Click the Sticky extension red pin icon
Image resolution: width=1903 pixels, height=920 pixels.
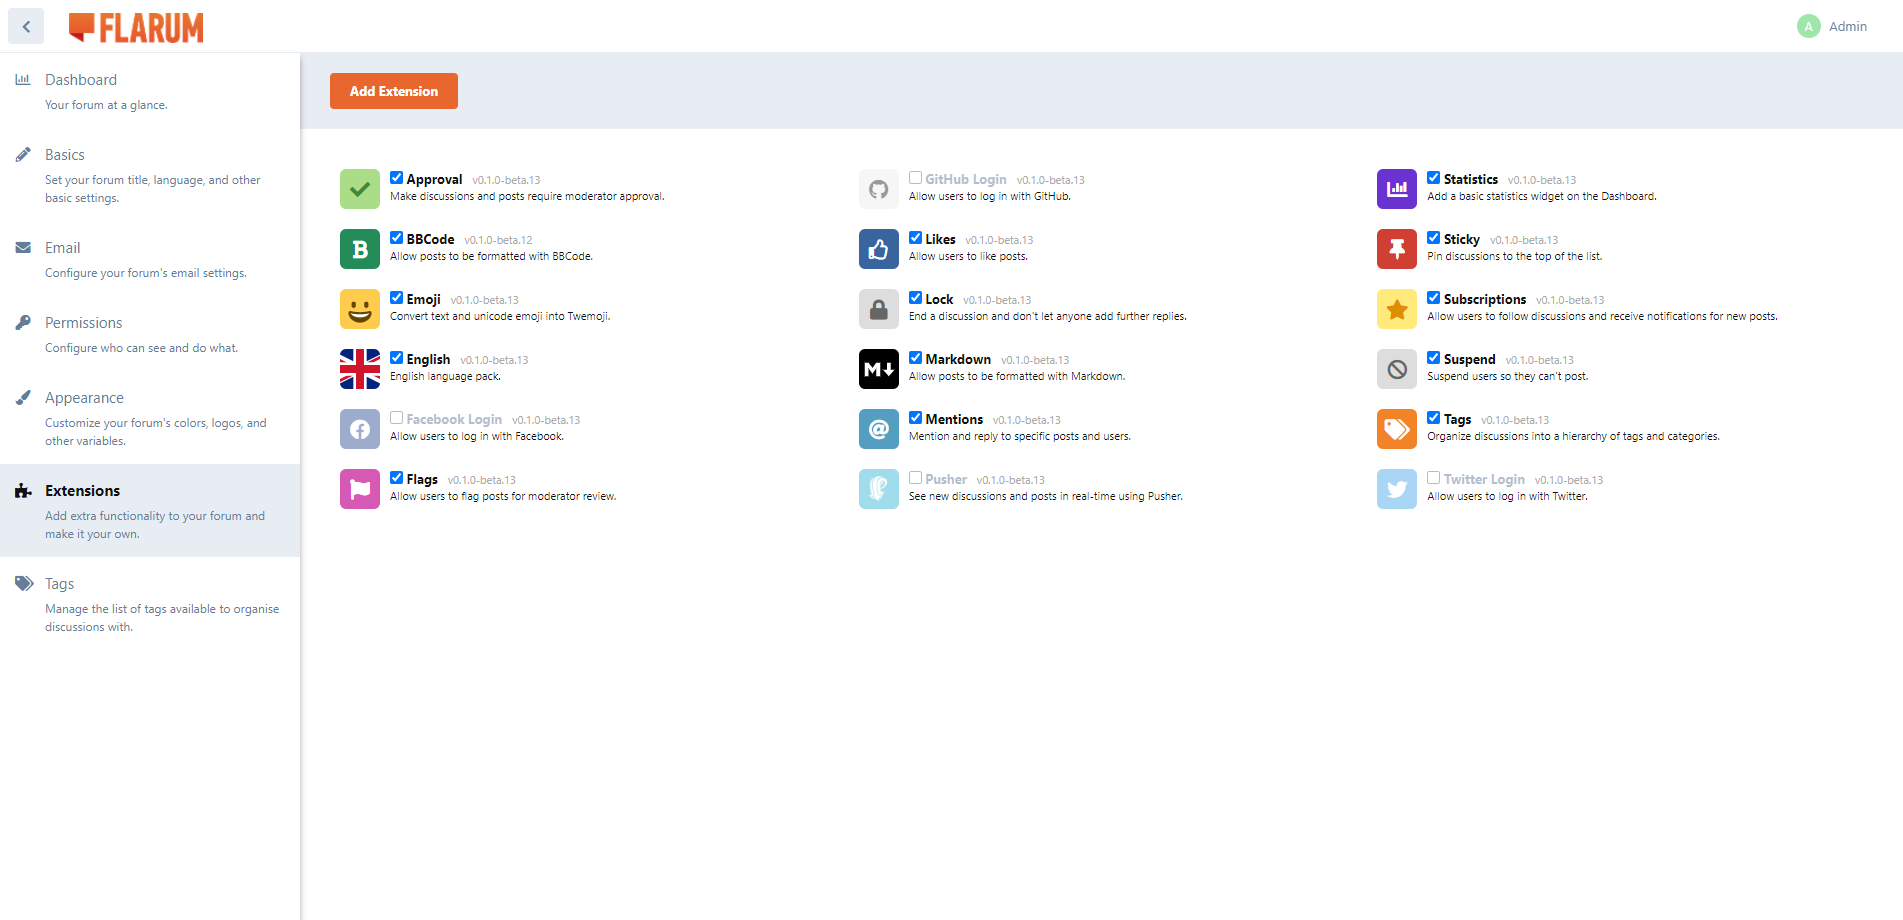click(1397, 249)
